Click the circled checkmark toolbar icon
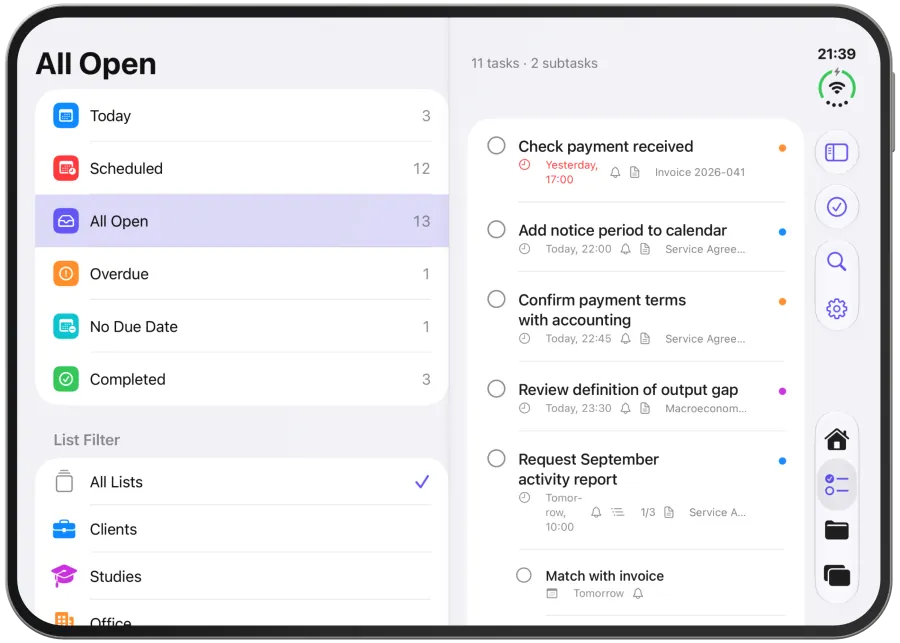Viewport: 900px width, 643px height. click(837, 207)
